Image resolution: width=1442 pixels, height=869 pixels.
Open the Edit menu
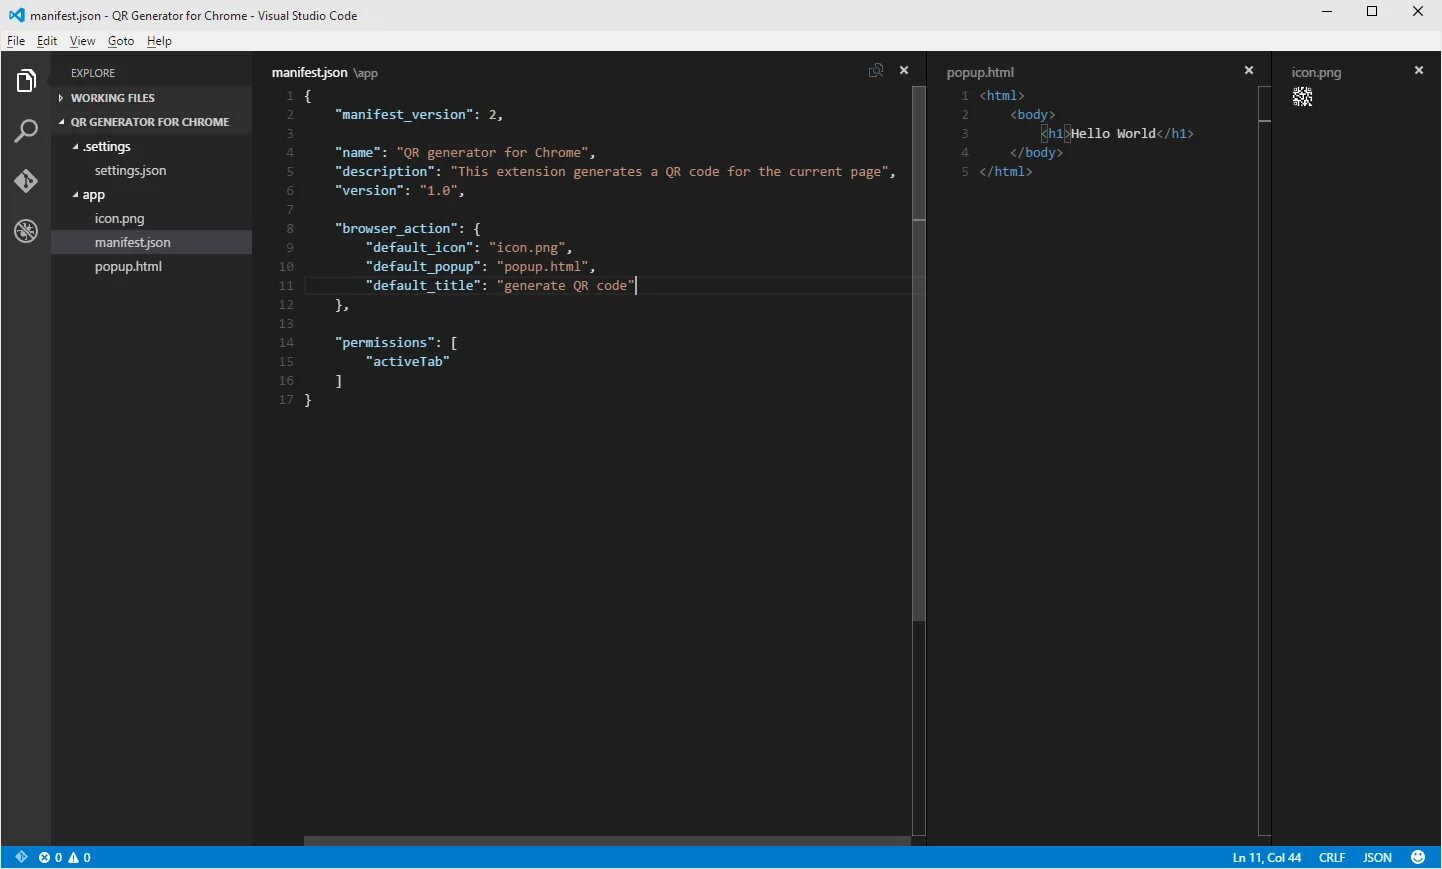click(47, 41)
